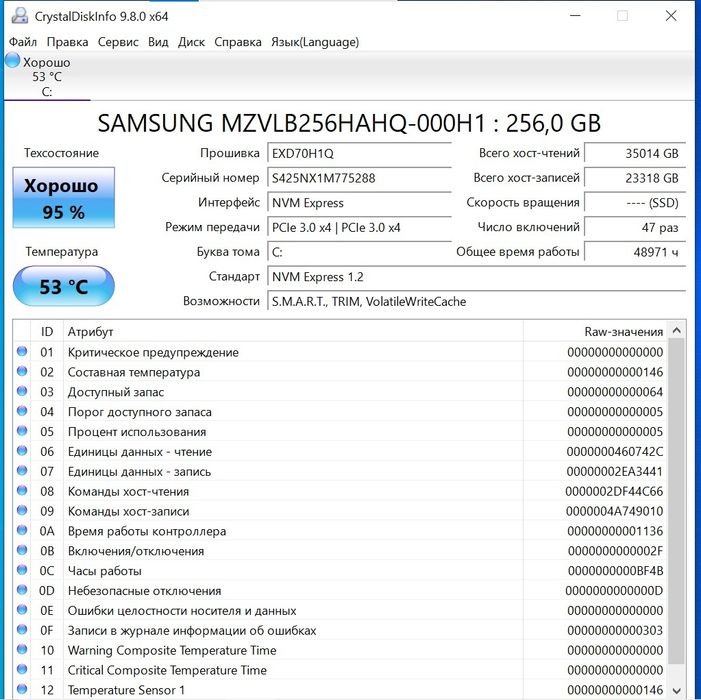Click status orb for Небезопасные отключения row
This screenshot has width=701, height=700.
(22, 590)
